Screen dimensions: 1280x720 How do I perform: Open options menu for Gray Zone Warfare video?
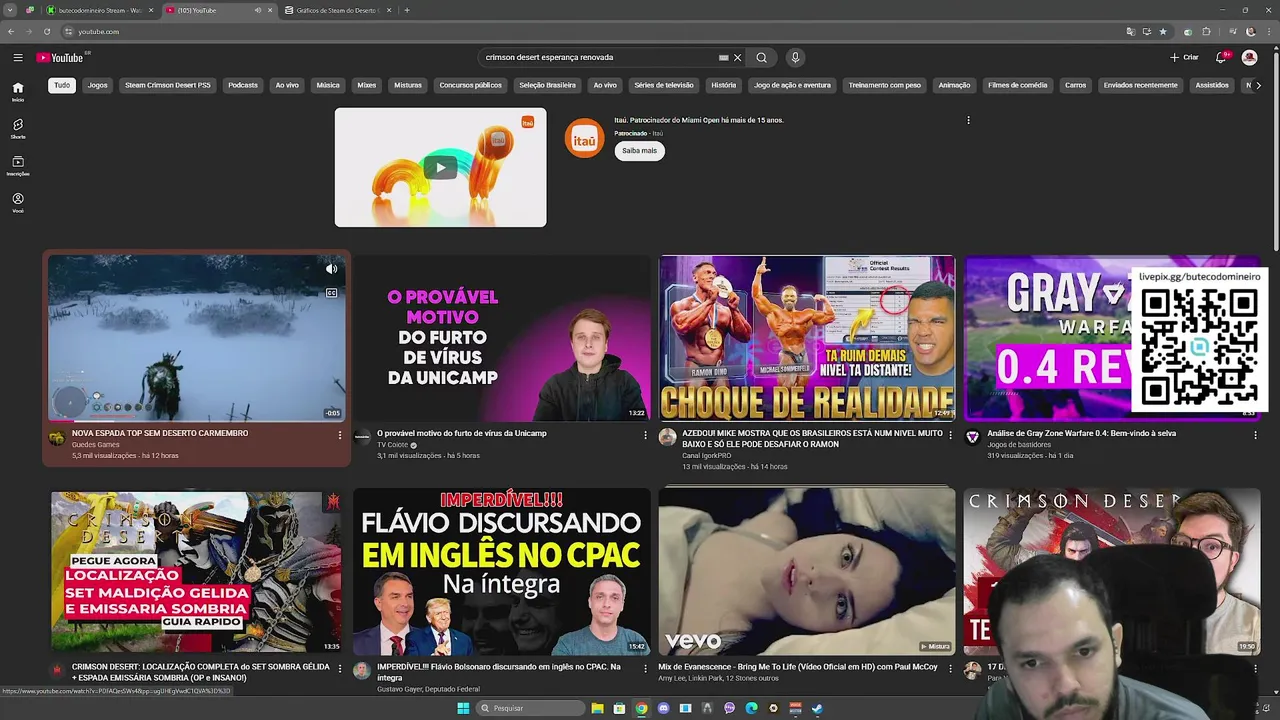1255,435
